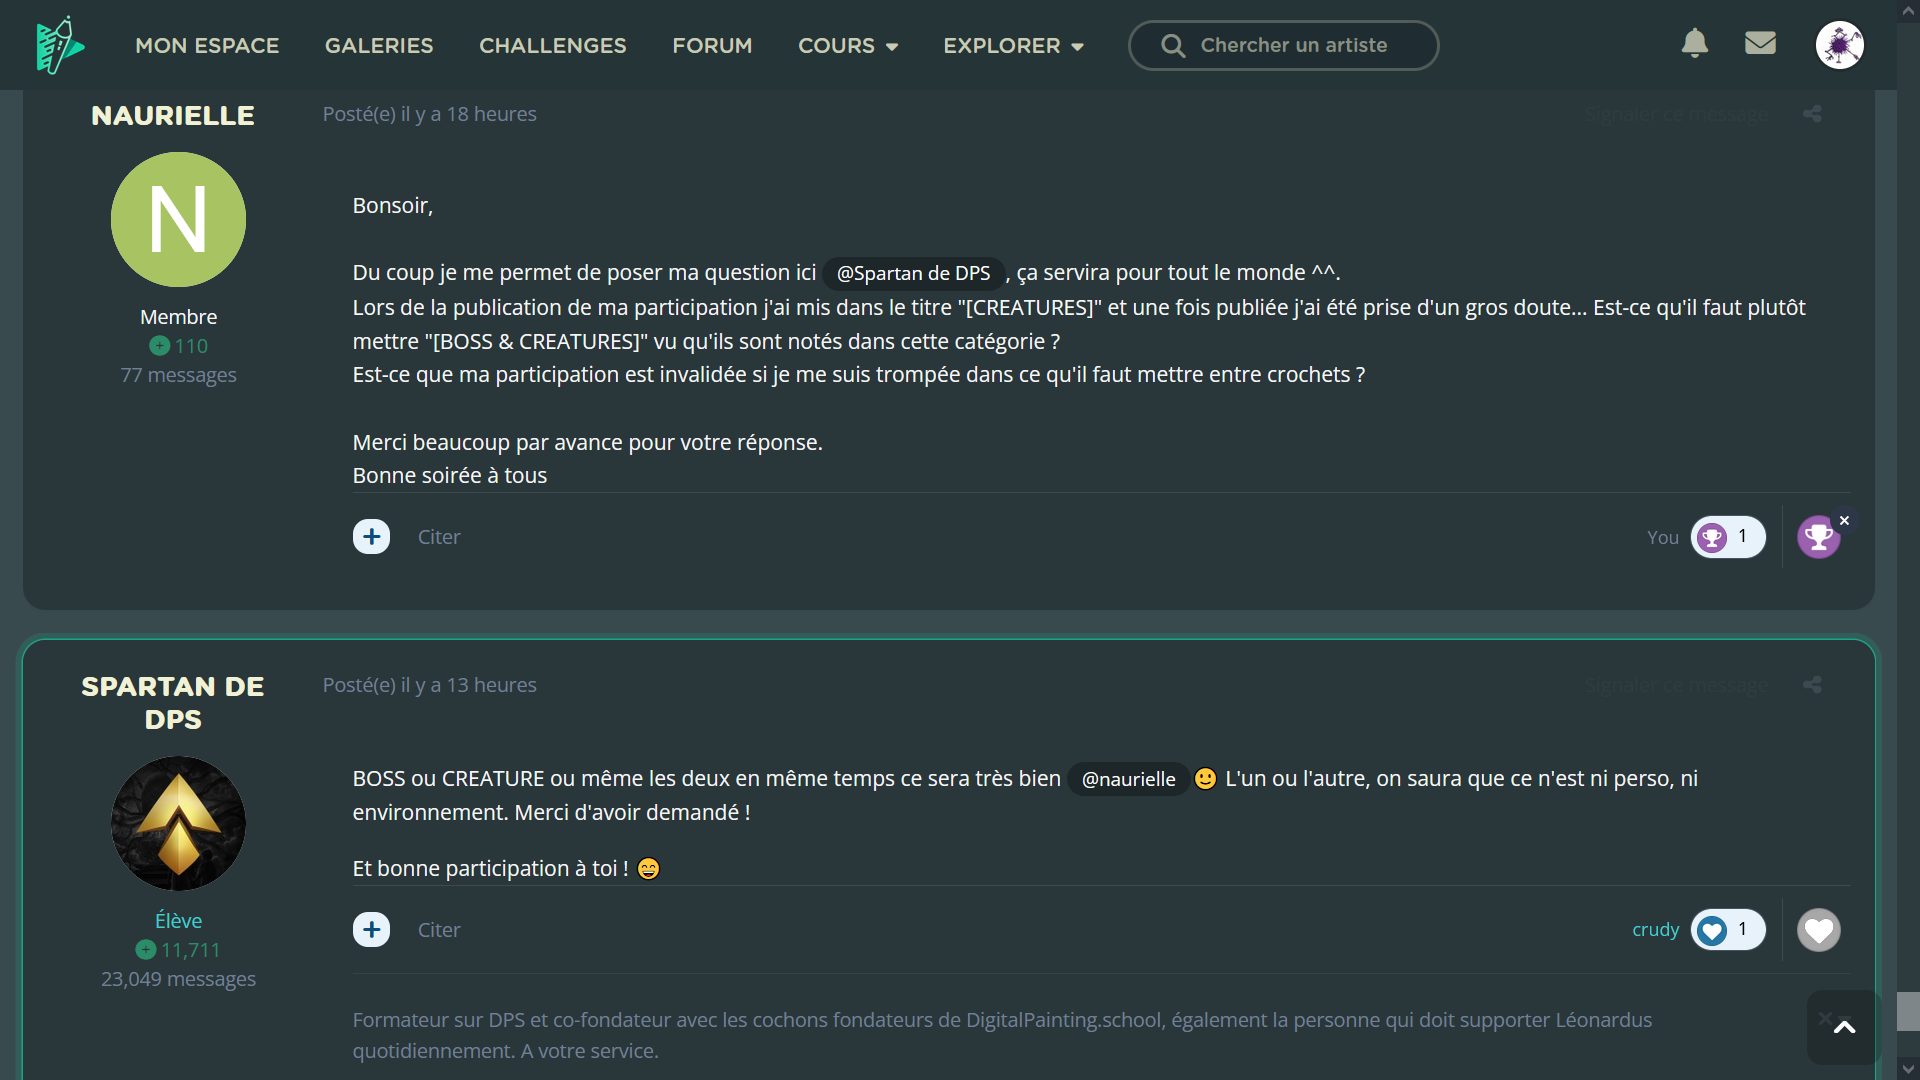This screenshot has width=1920, height=1080.
Task: Open the user profile avatar menu
Action: (x=1839, y=45)
